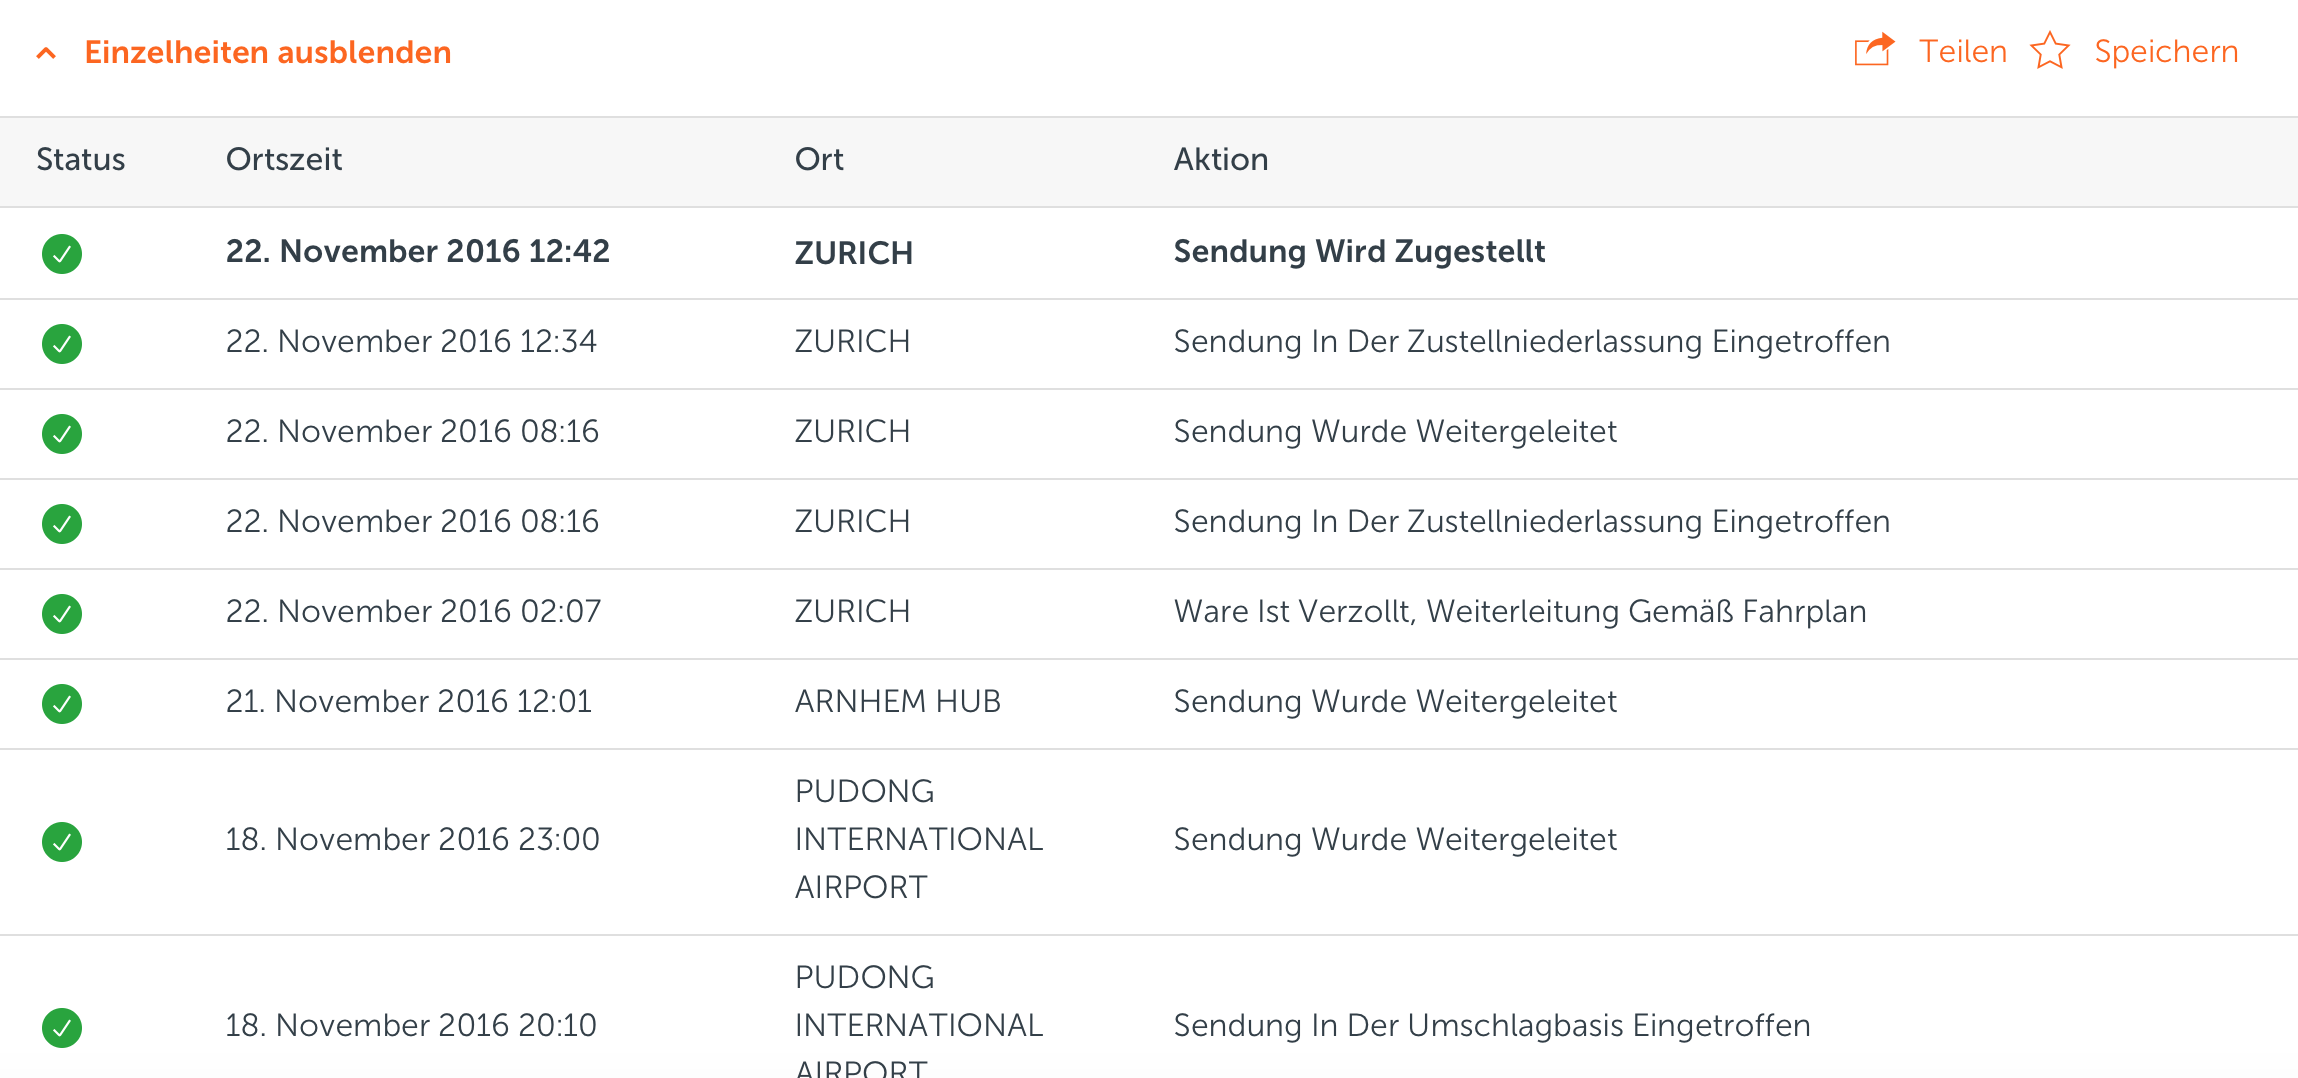
Task: Click the star save icon
Action: 2049,51
